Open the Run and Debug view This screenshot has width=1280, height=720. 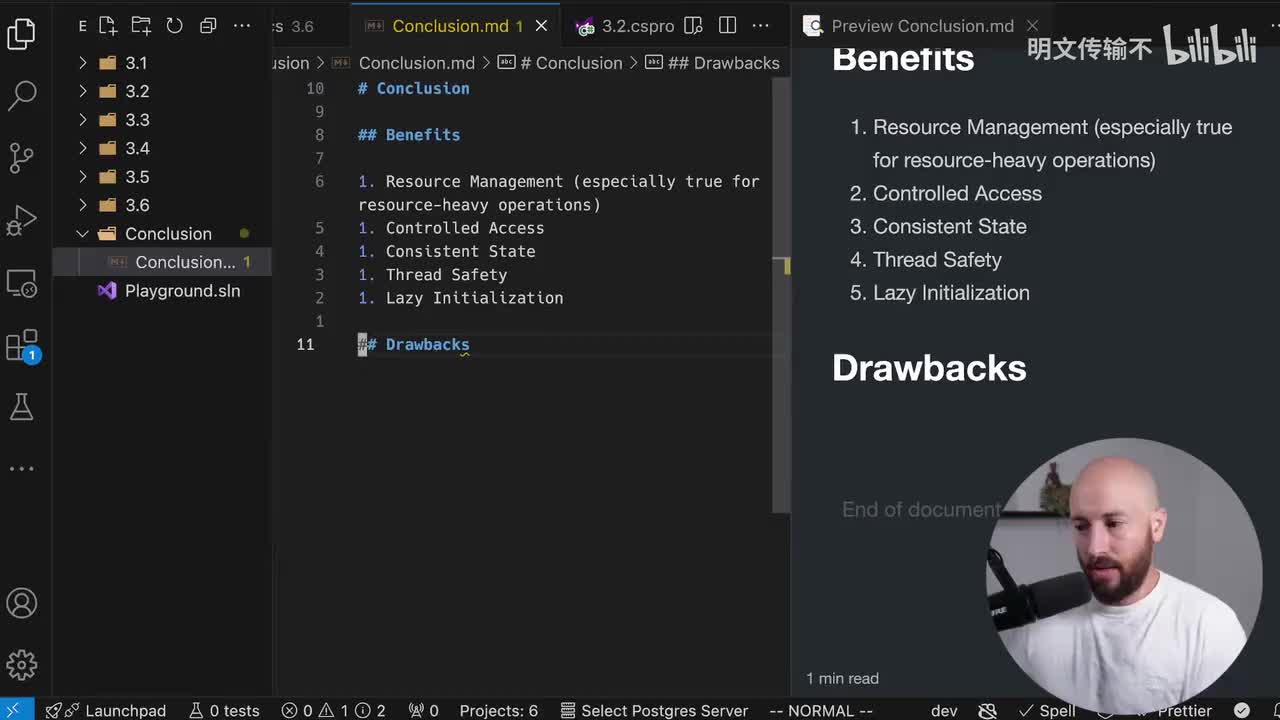(x=22, y=221)
